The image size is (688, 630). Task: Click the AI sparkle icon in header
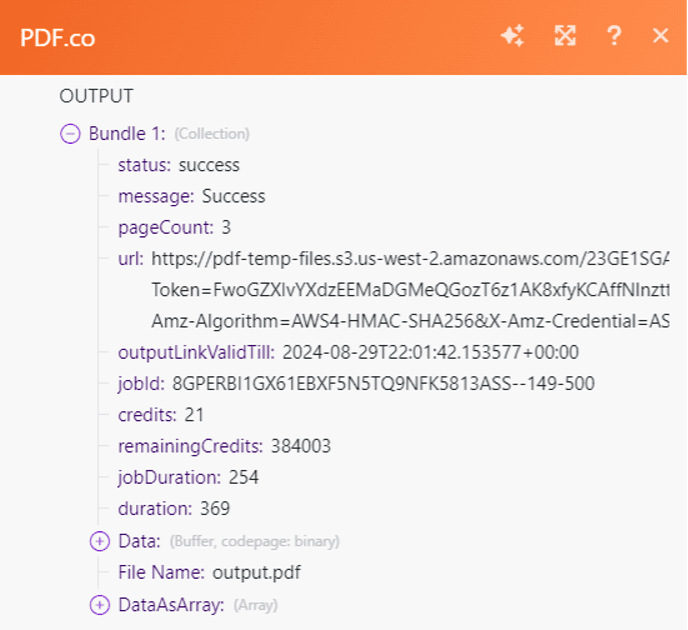pyautogui.click(x=512, y=36)
